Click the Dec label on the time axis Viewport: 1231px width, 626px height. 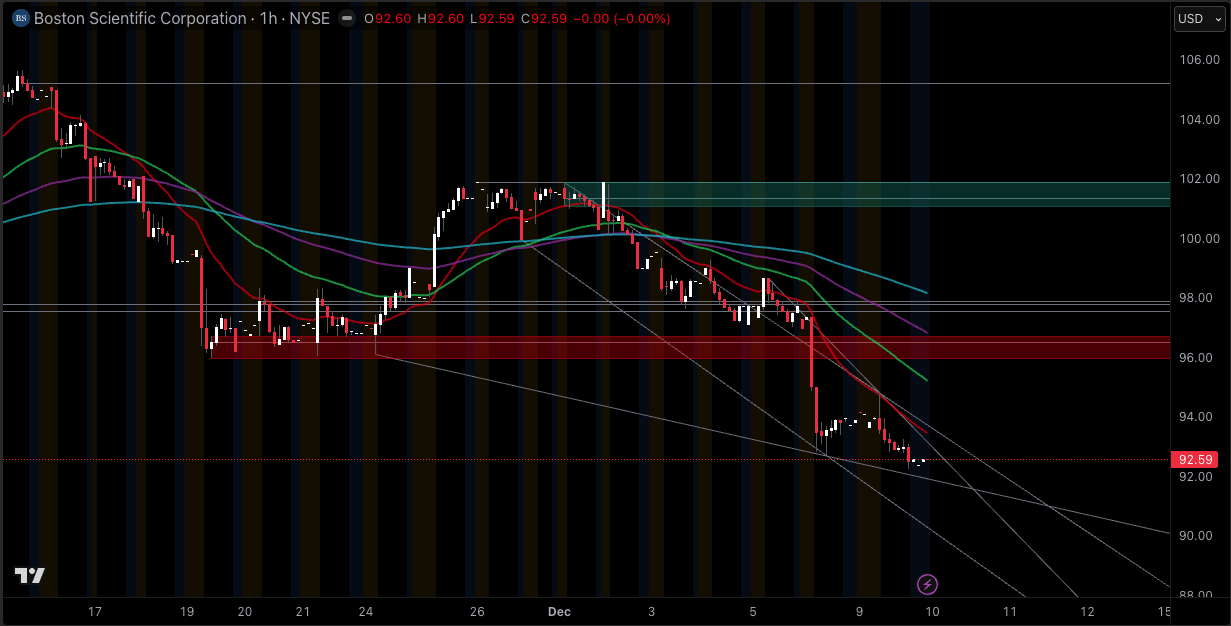(x=559, y=612)
